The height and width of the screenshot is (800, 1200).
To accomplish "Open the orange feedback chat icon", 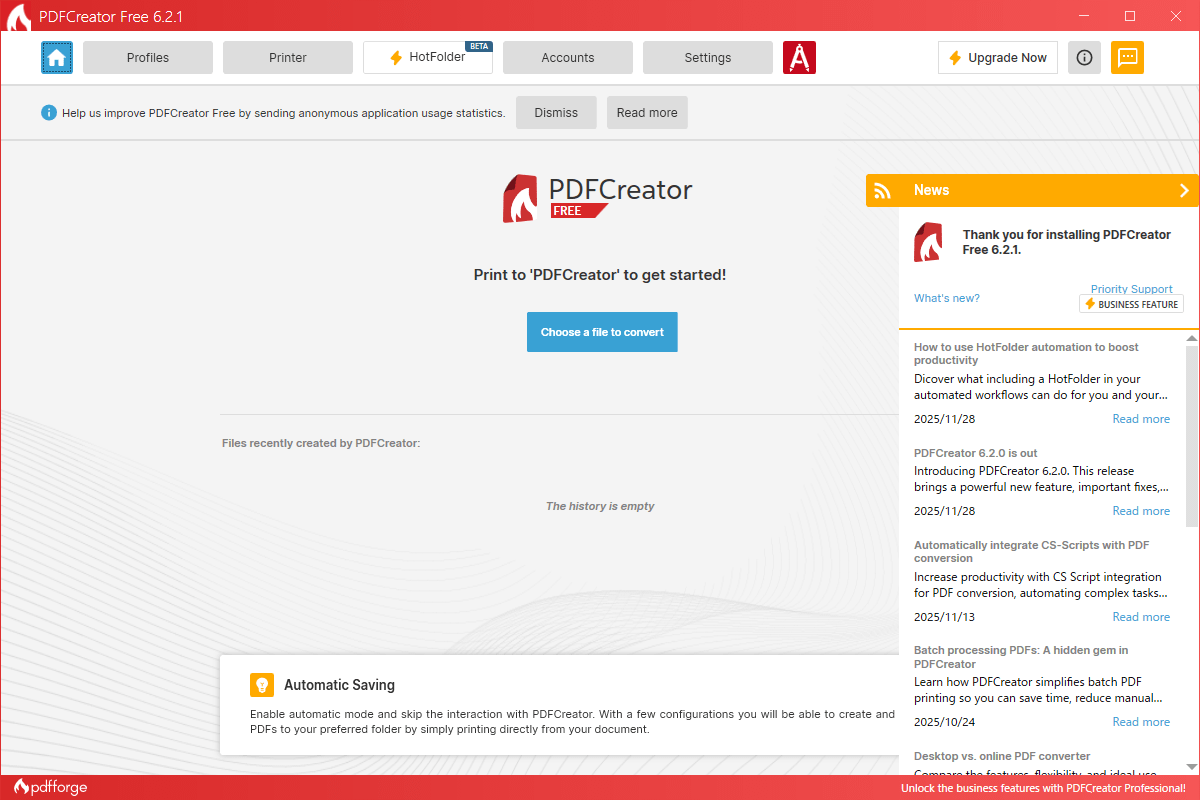I will coord(1127,58).
